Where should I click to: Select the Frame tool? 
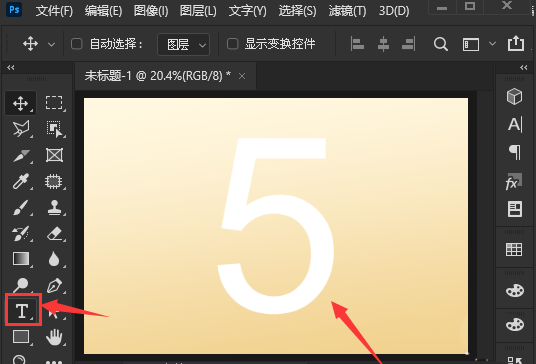54,155
